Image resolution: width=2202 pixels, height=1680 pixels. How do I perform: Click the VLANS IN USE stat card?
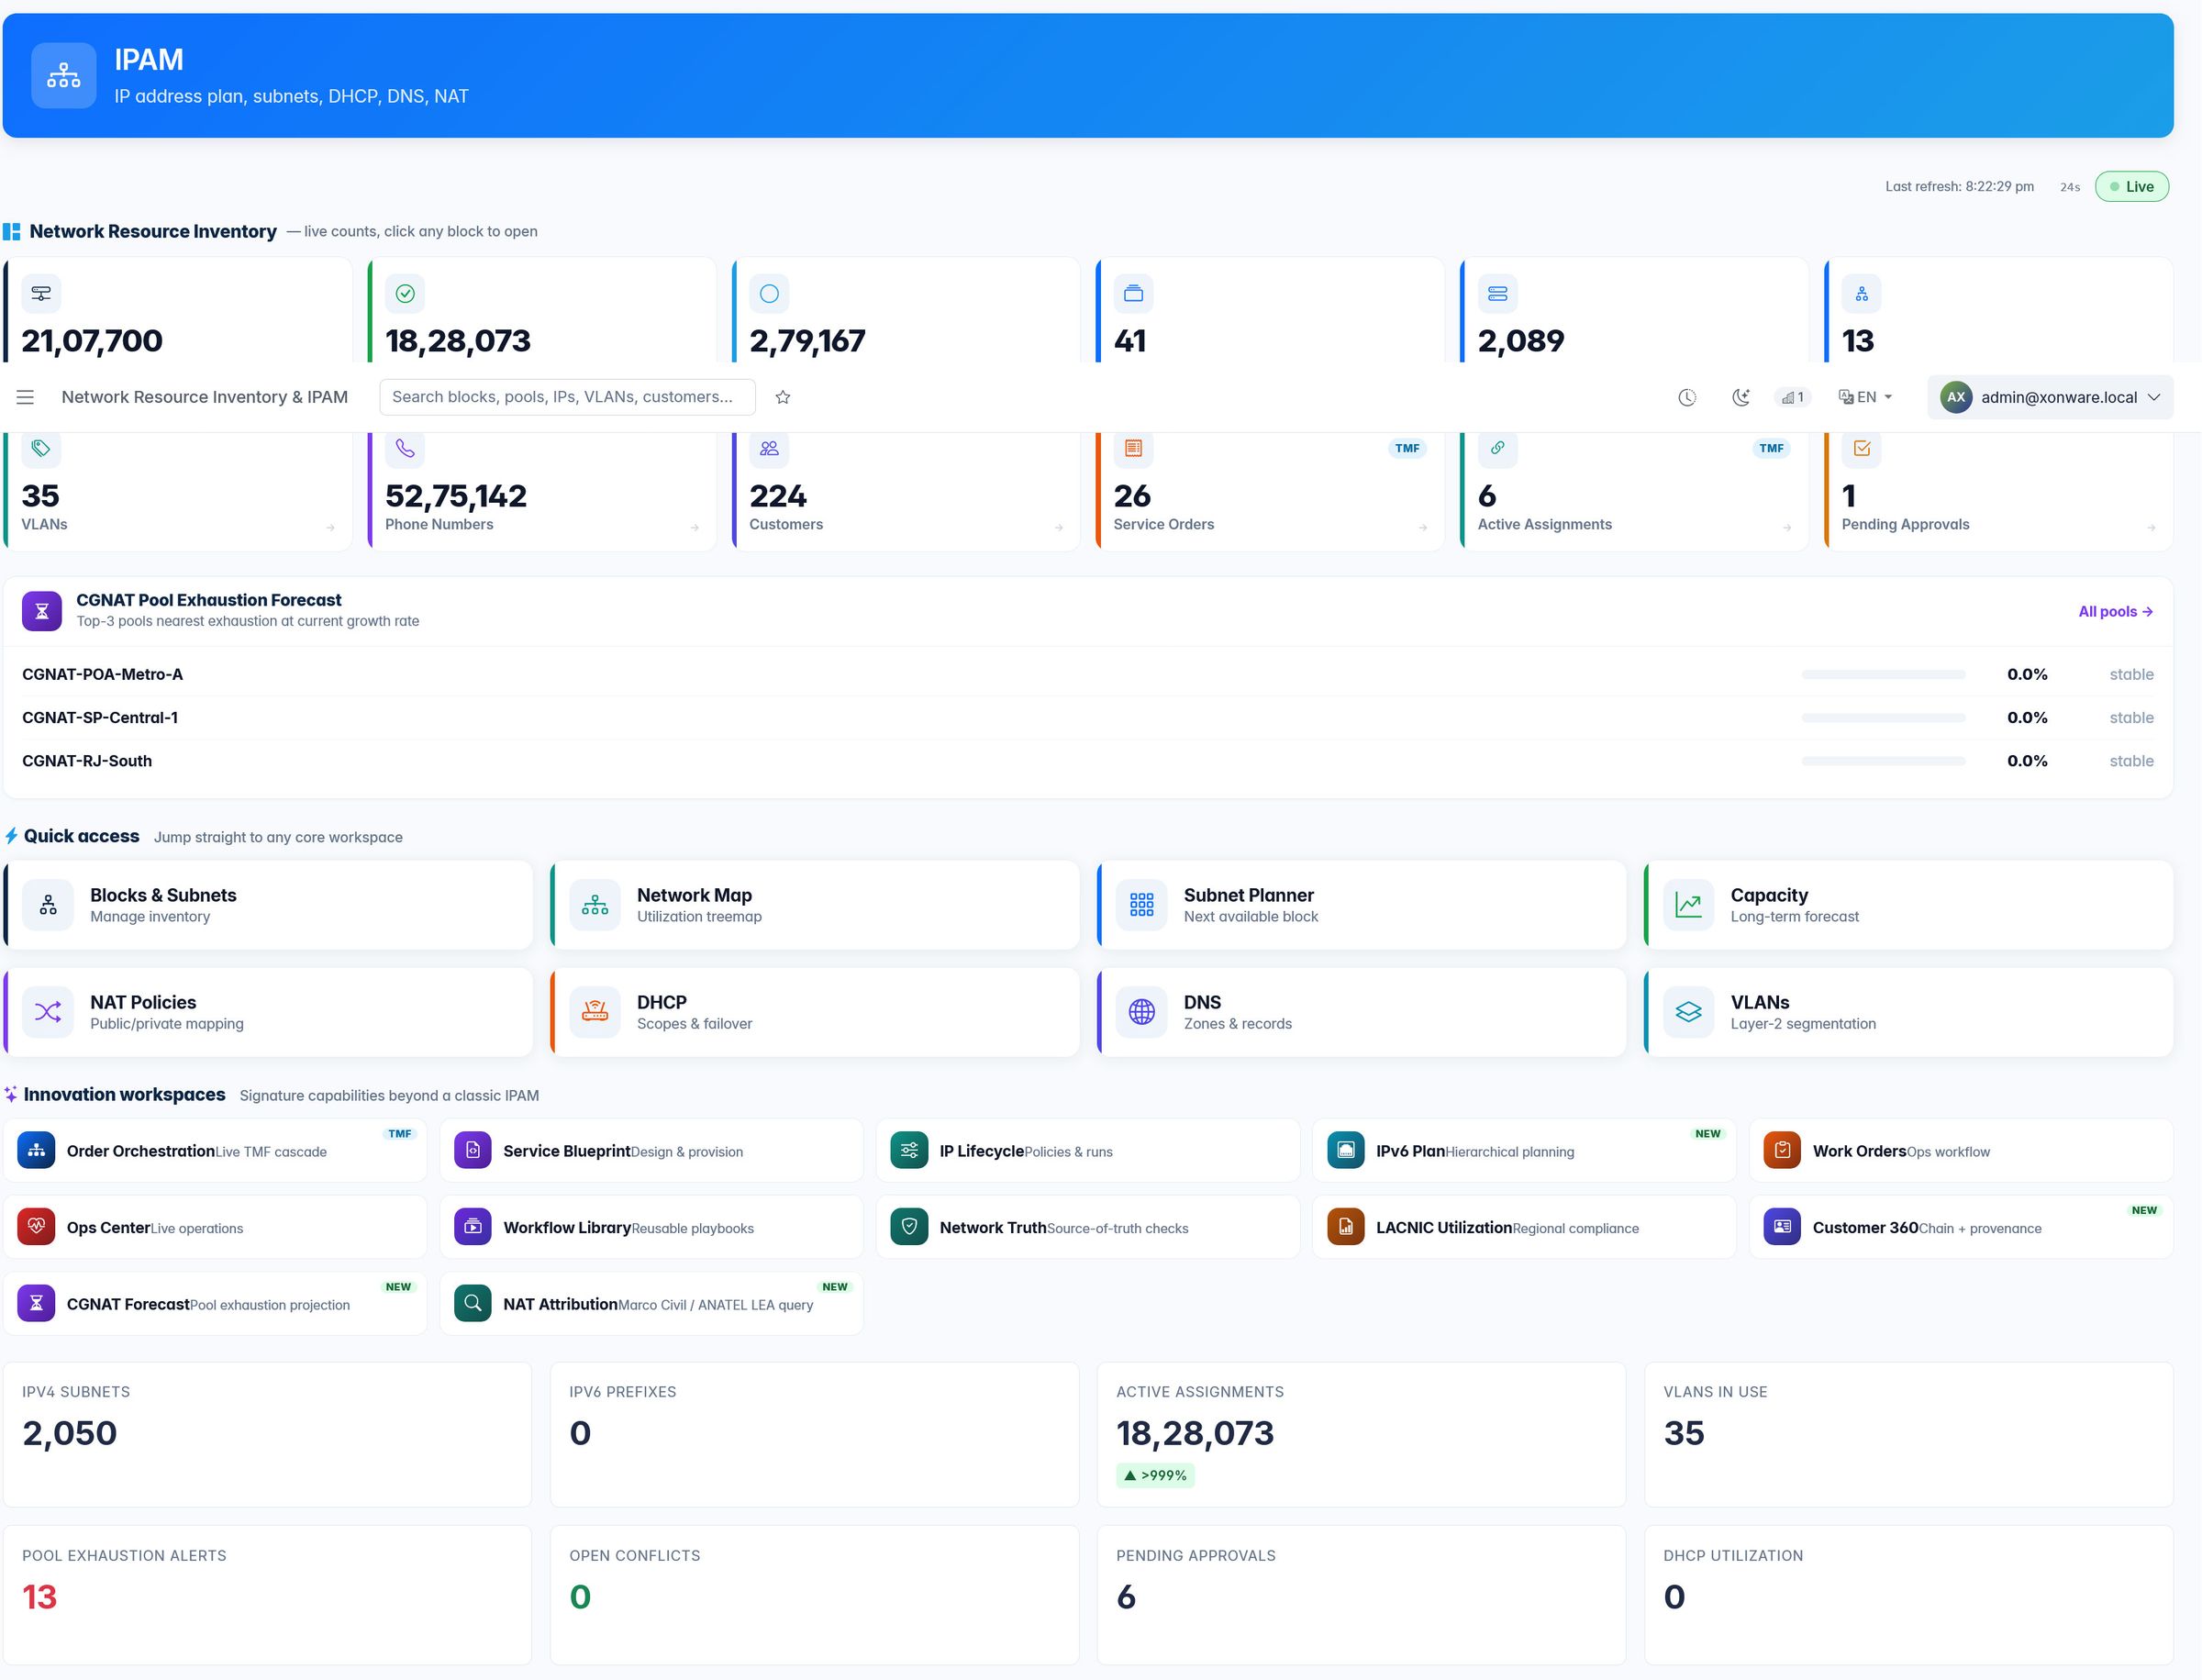[x=1909, y=1434]
